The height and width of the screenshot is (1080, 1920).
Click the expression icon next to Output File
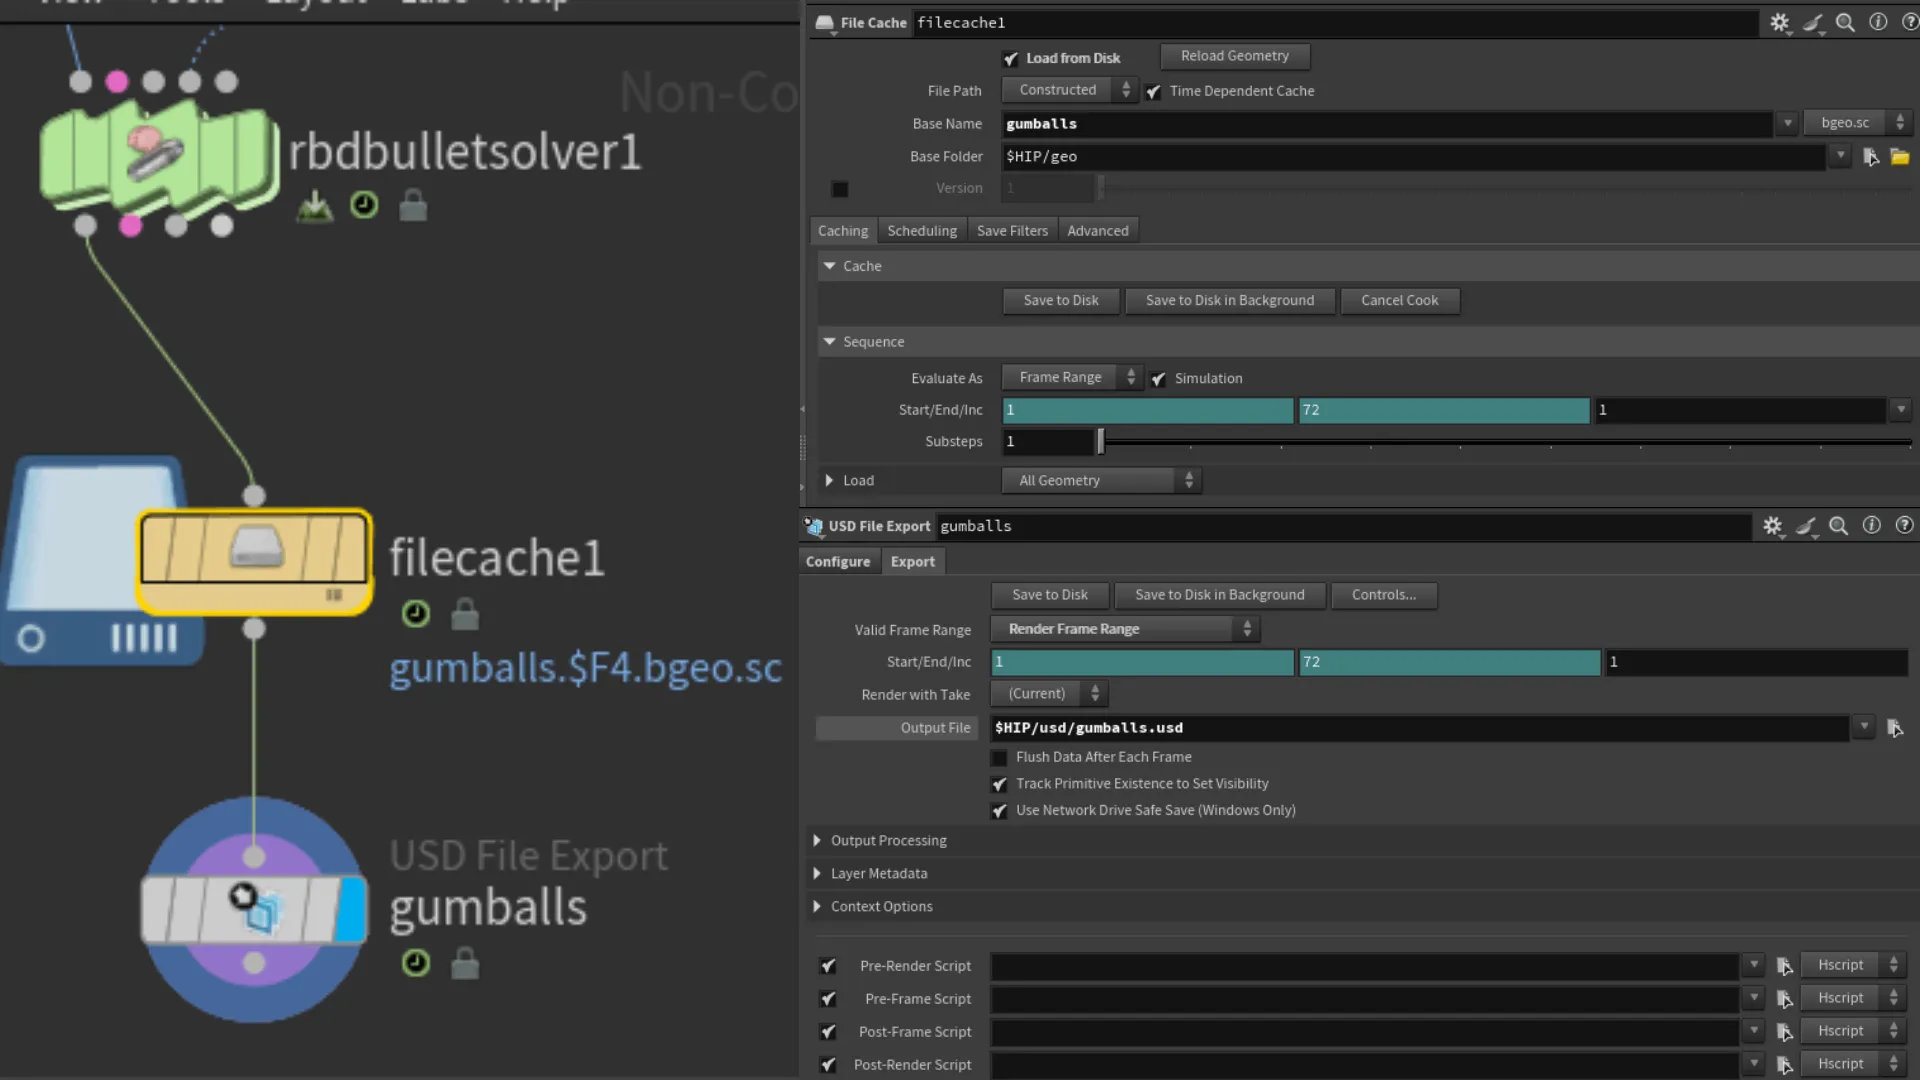coord(1895,728)
